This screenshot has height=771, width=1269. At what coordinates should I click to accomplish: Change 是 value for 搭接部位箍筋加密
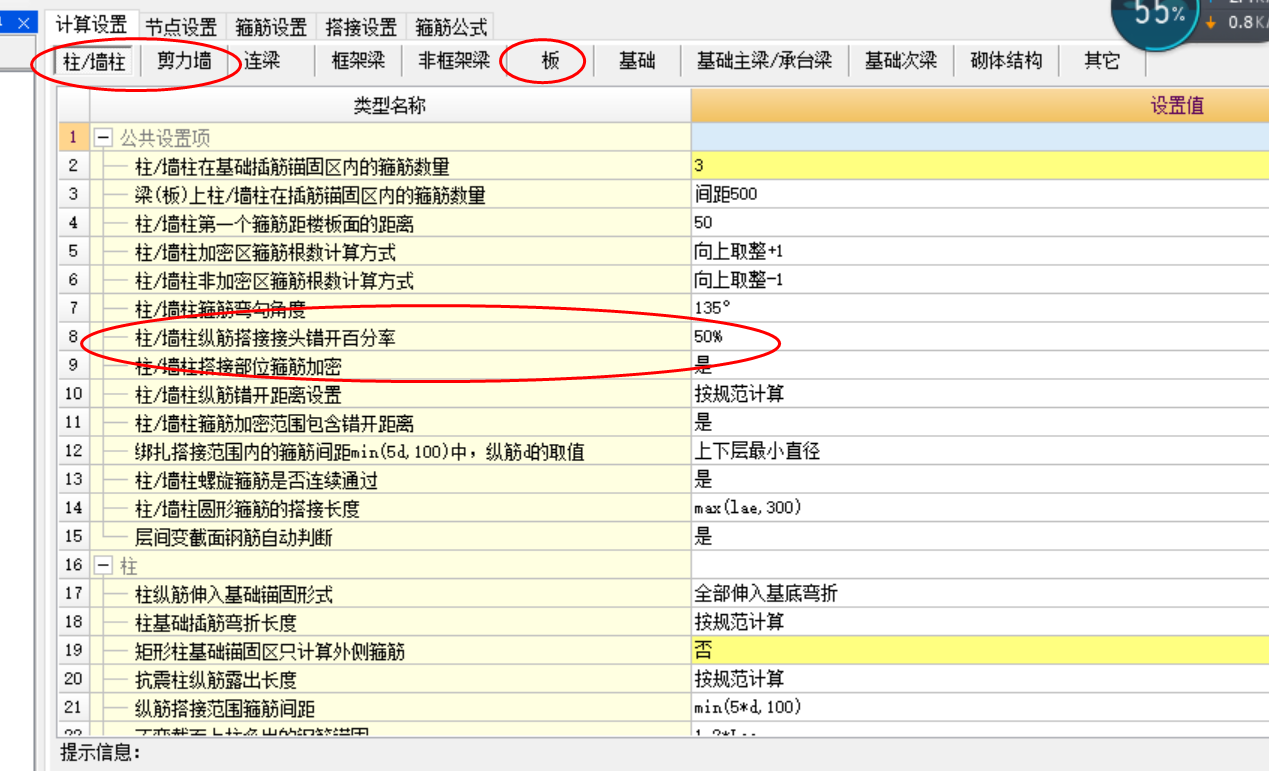pos(980,366)
